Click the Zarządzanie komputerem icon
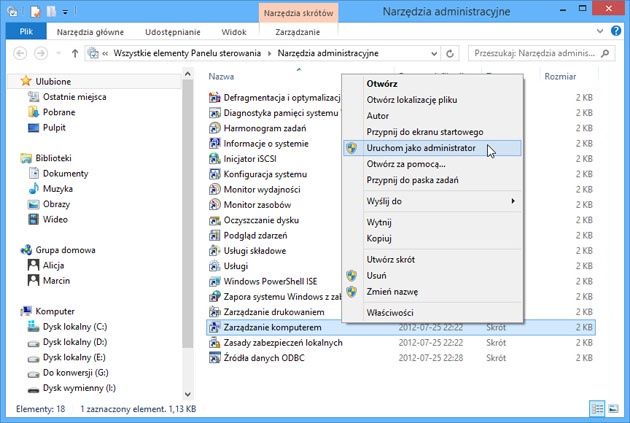Screen dimensions: 630x423 coord(215,327)
